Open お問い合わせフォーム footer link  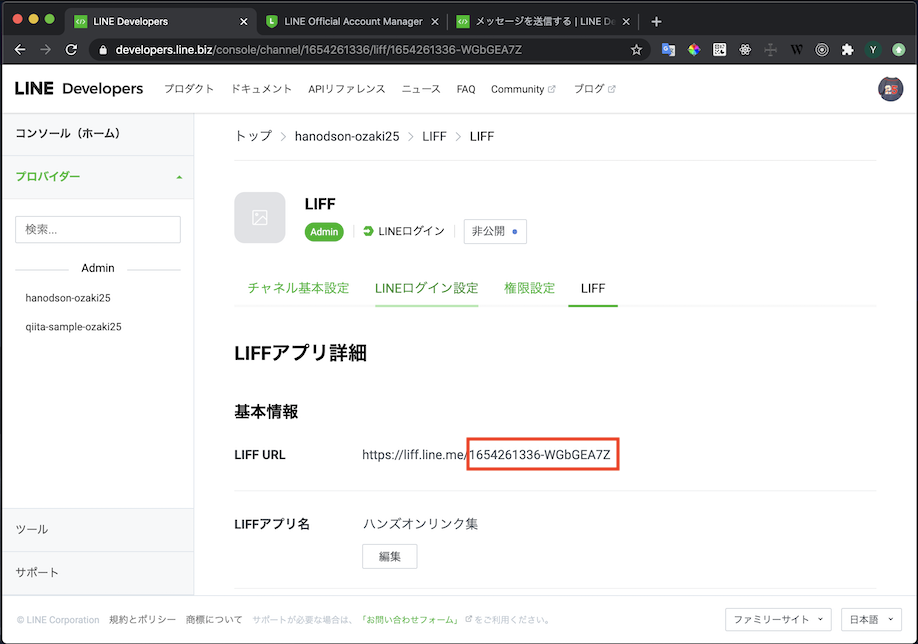pos(410,619)
